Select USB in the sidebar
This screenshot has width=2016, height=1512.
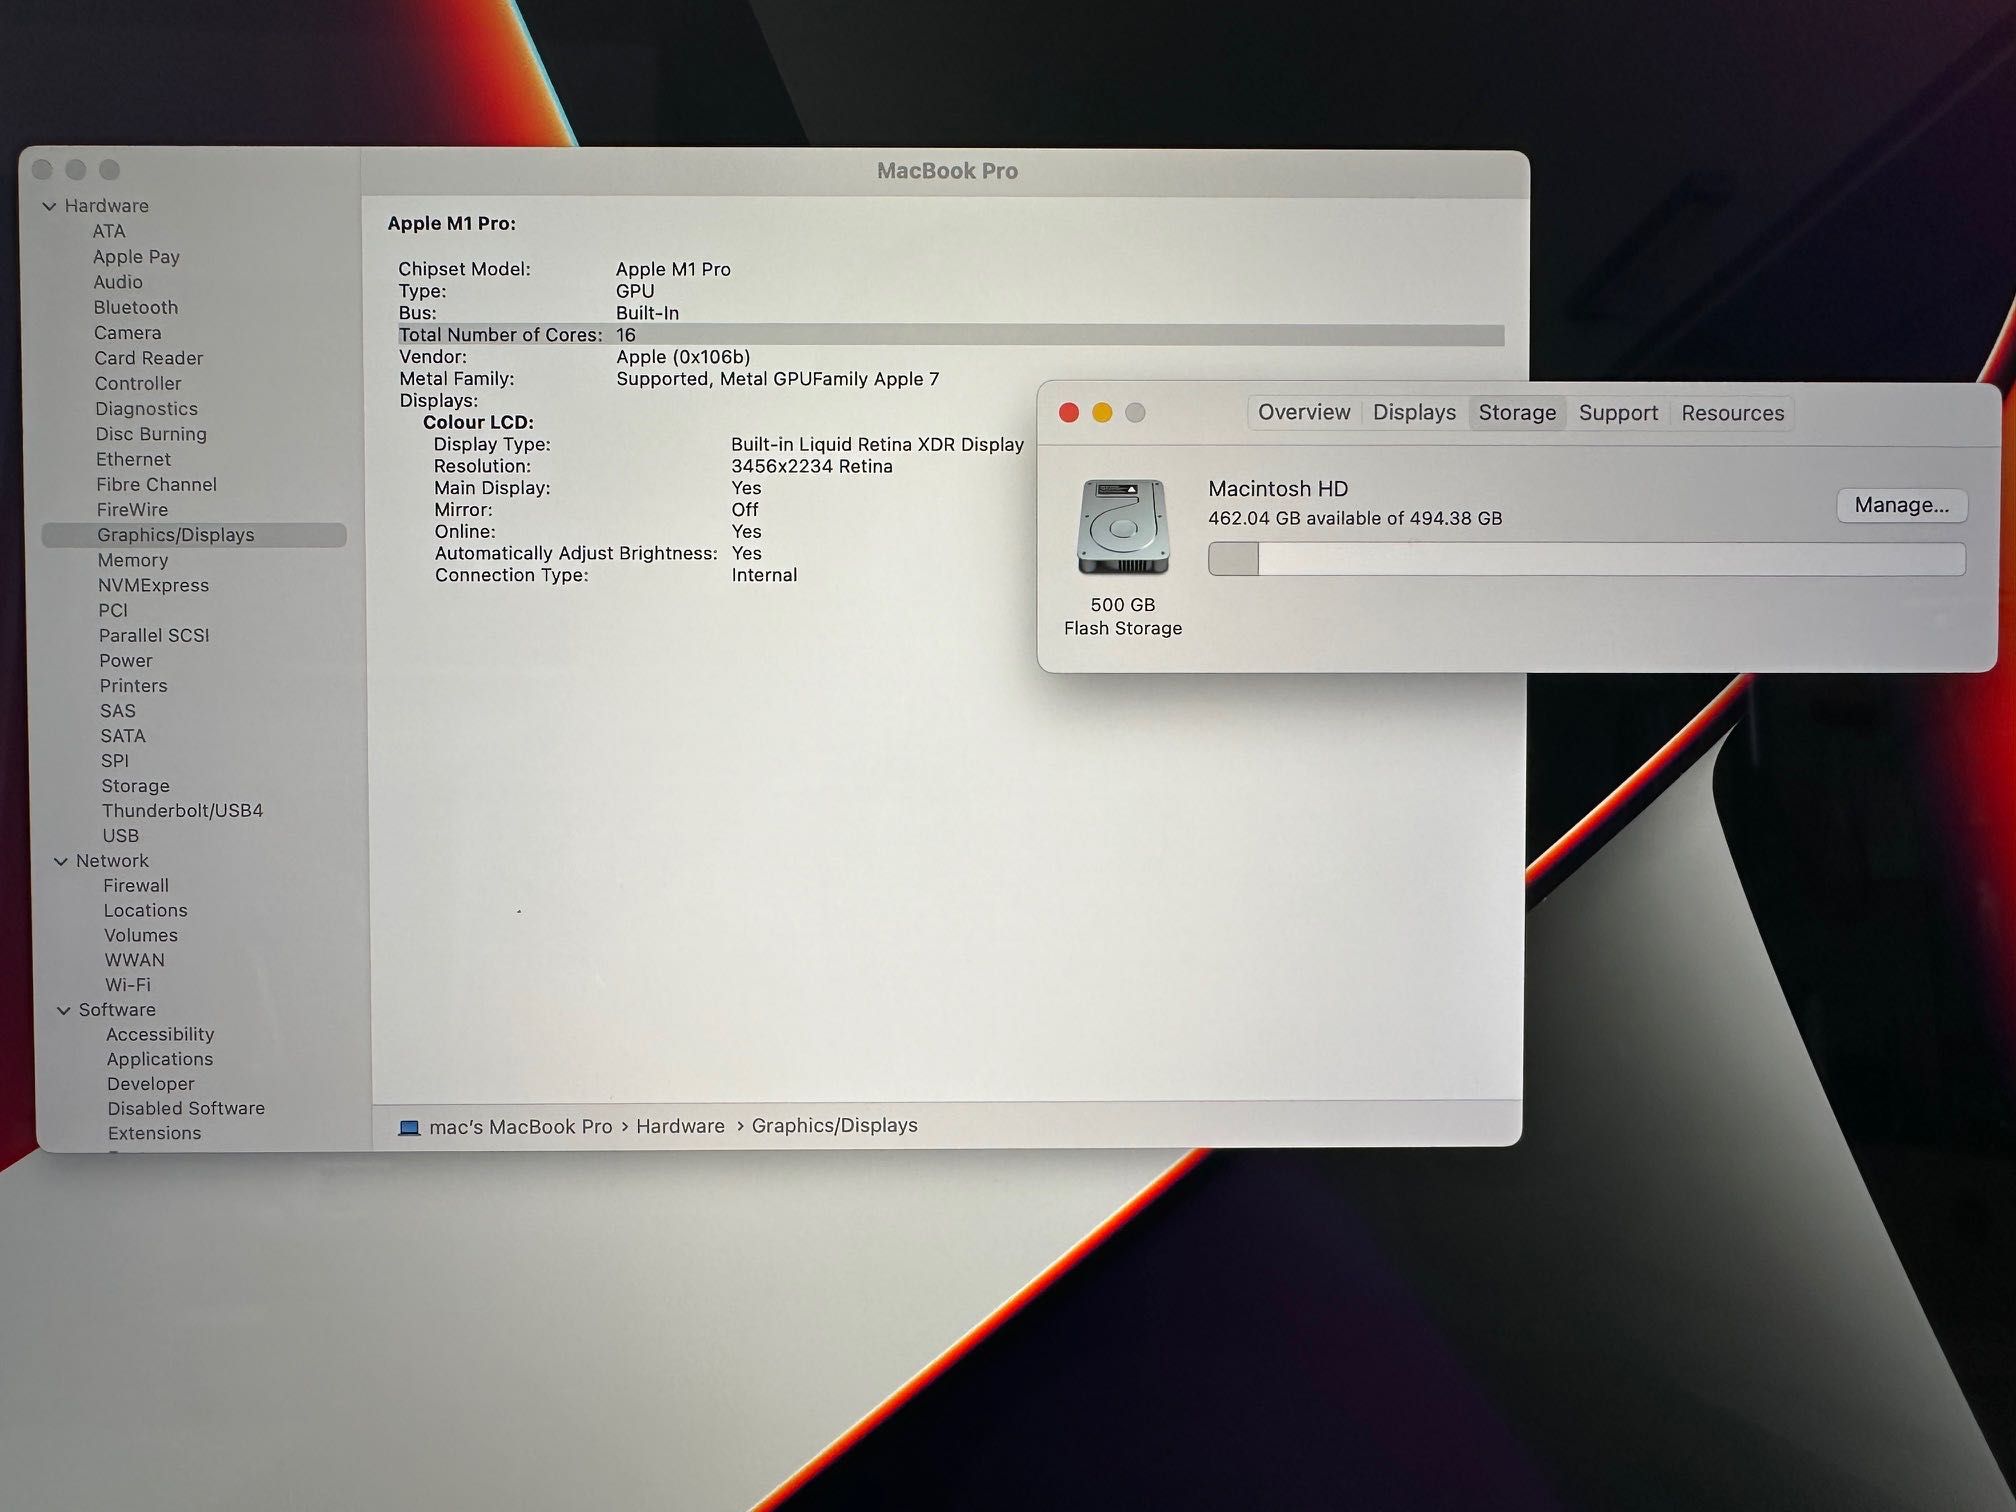121,836
